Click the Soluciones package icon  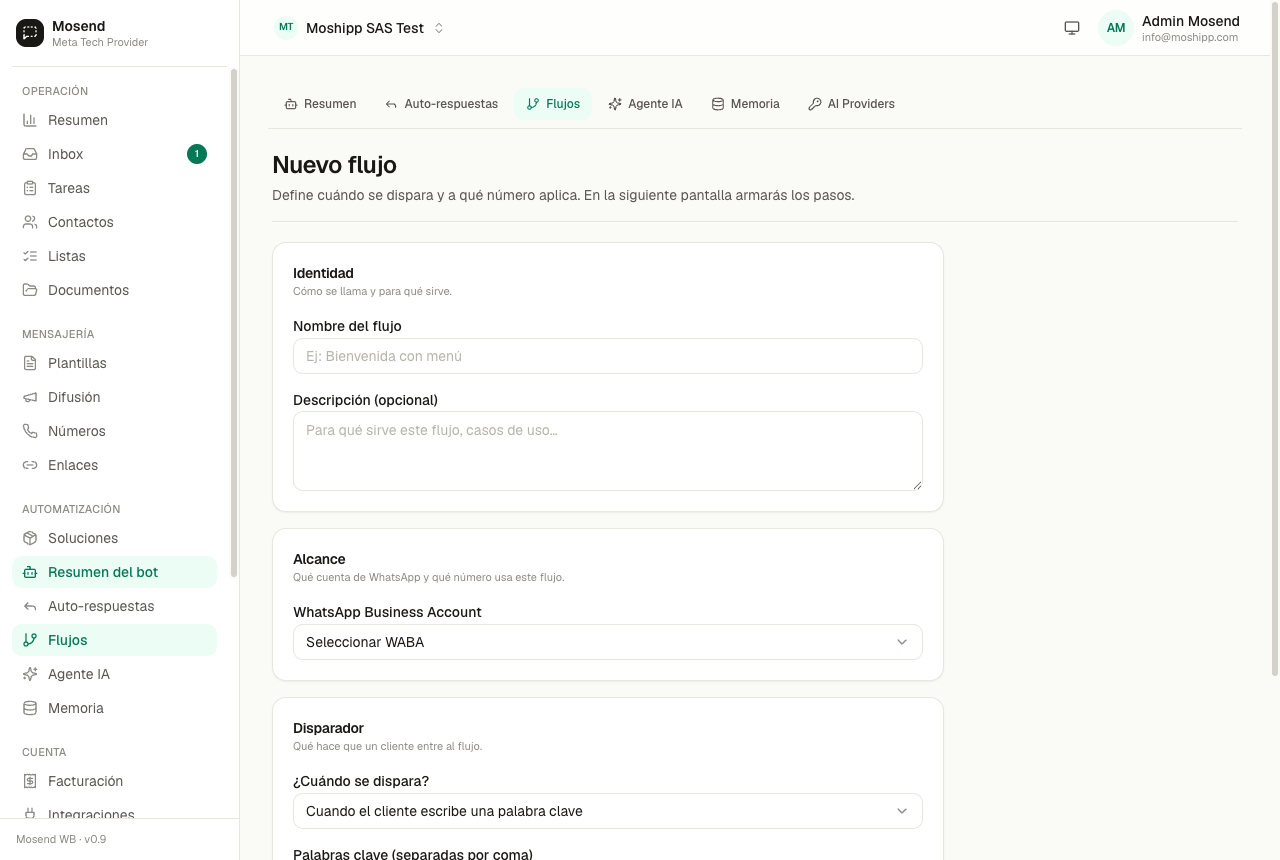30,538
